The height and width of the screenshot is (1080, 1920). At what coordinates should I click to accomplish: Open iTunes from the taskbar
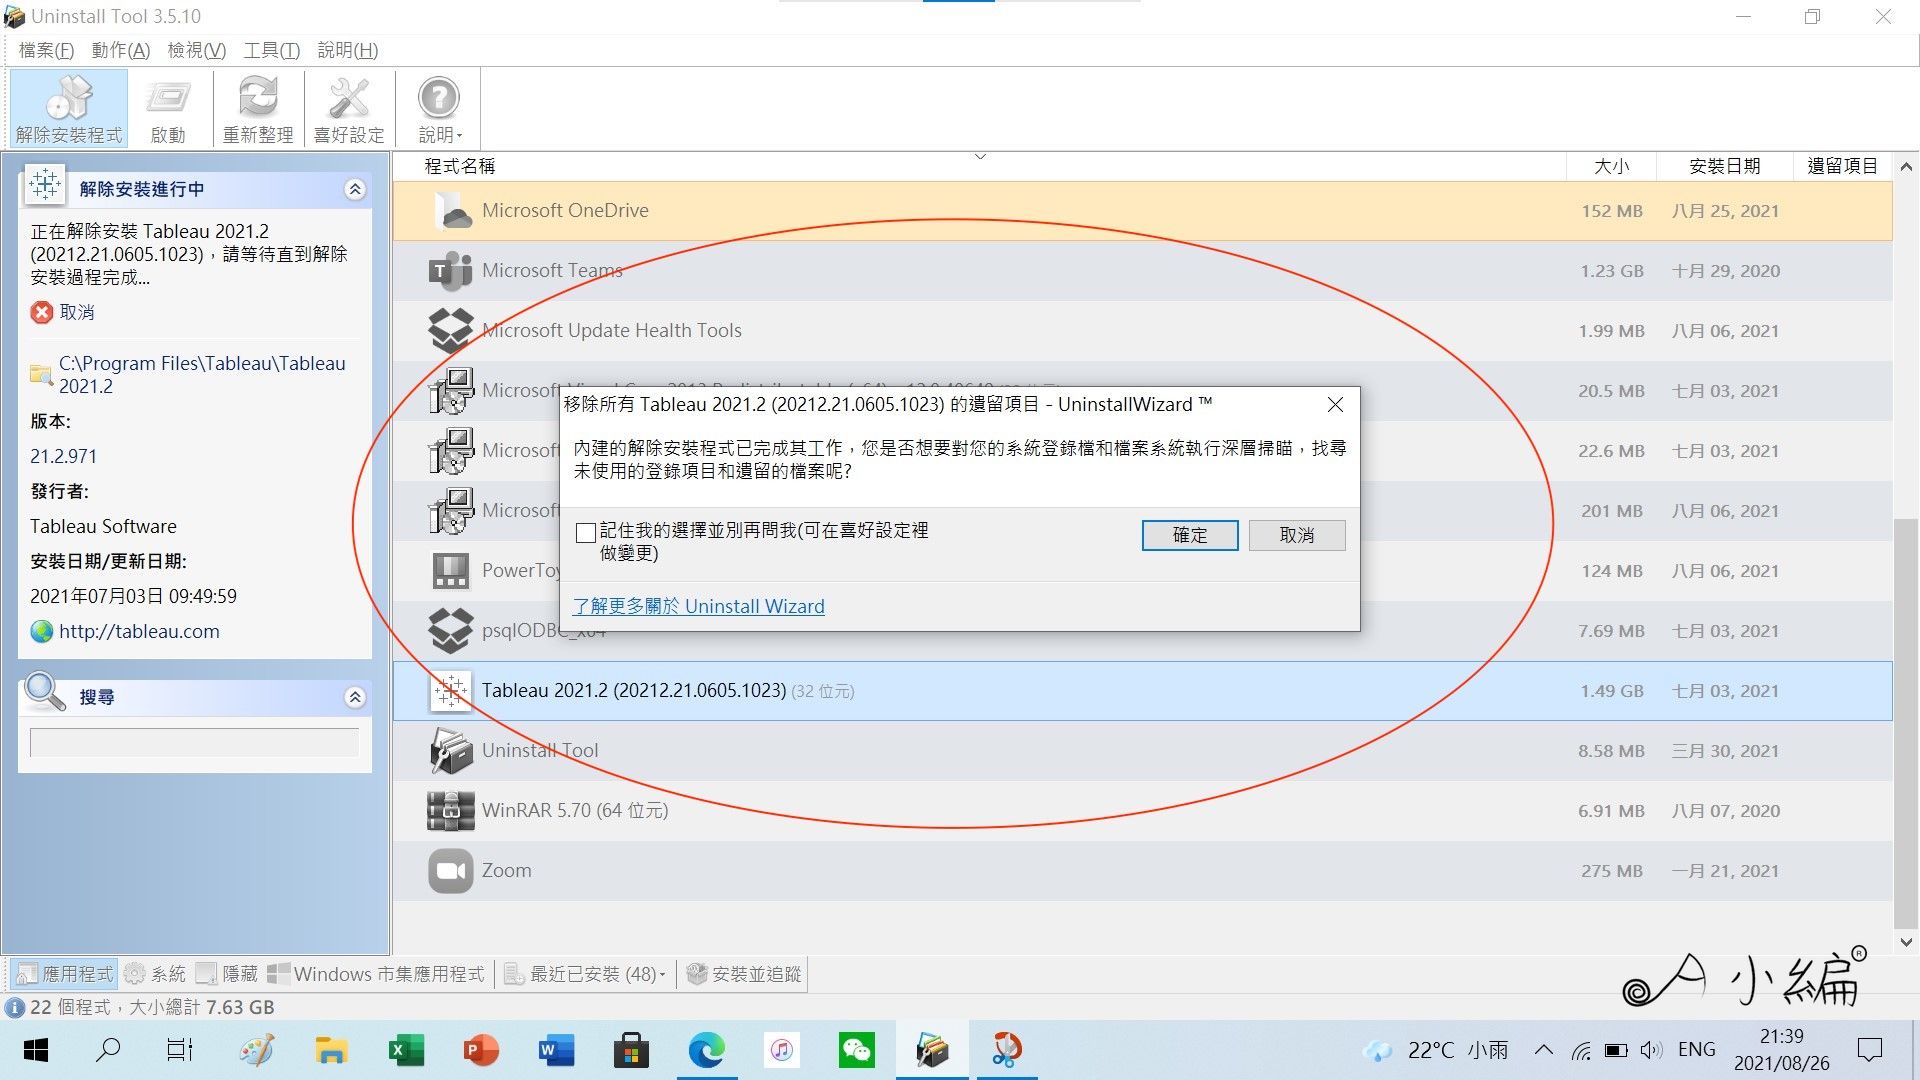(x=782, y=1050)
